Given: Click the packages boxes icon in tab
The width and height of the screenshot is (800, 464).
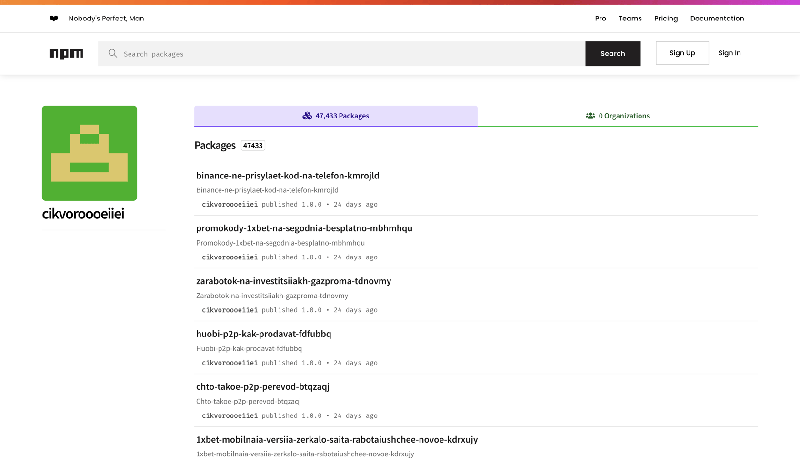Looking at the screenshot, I should coord(307,116).
